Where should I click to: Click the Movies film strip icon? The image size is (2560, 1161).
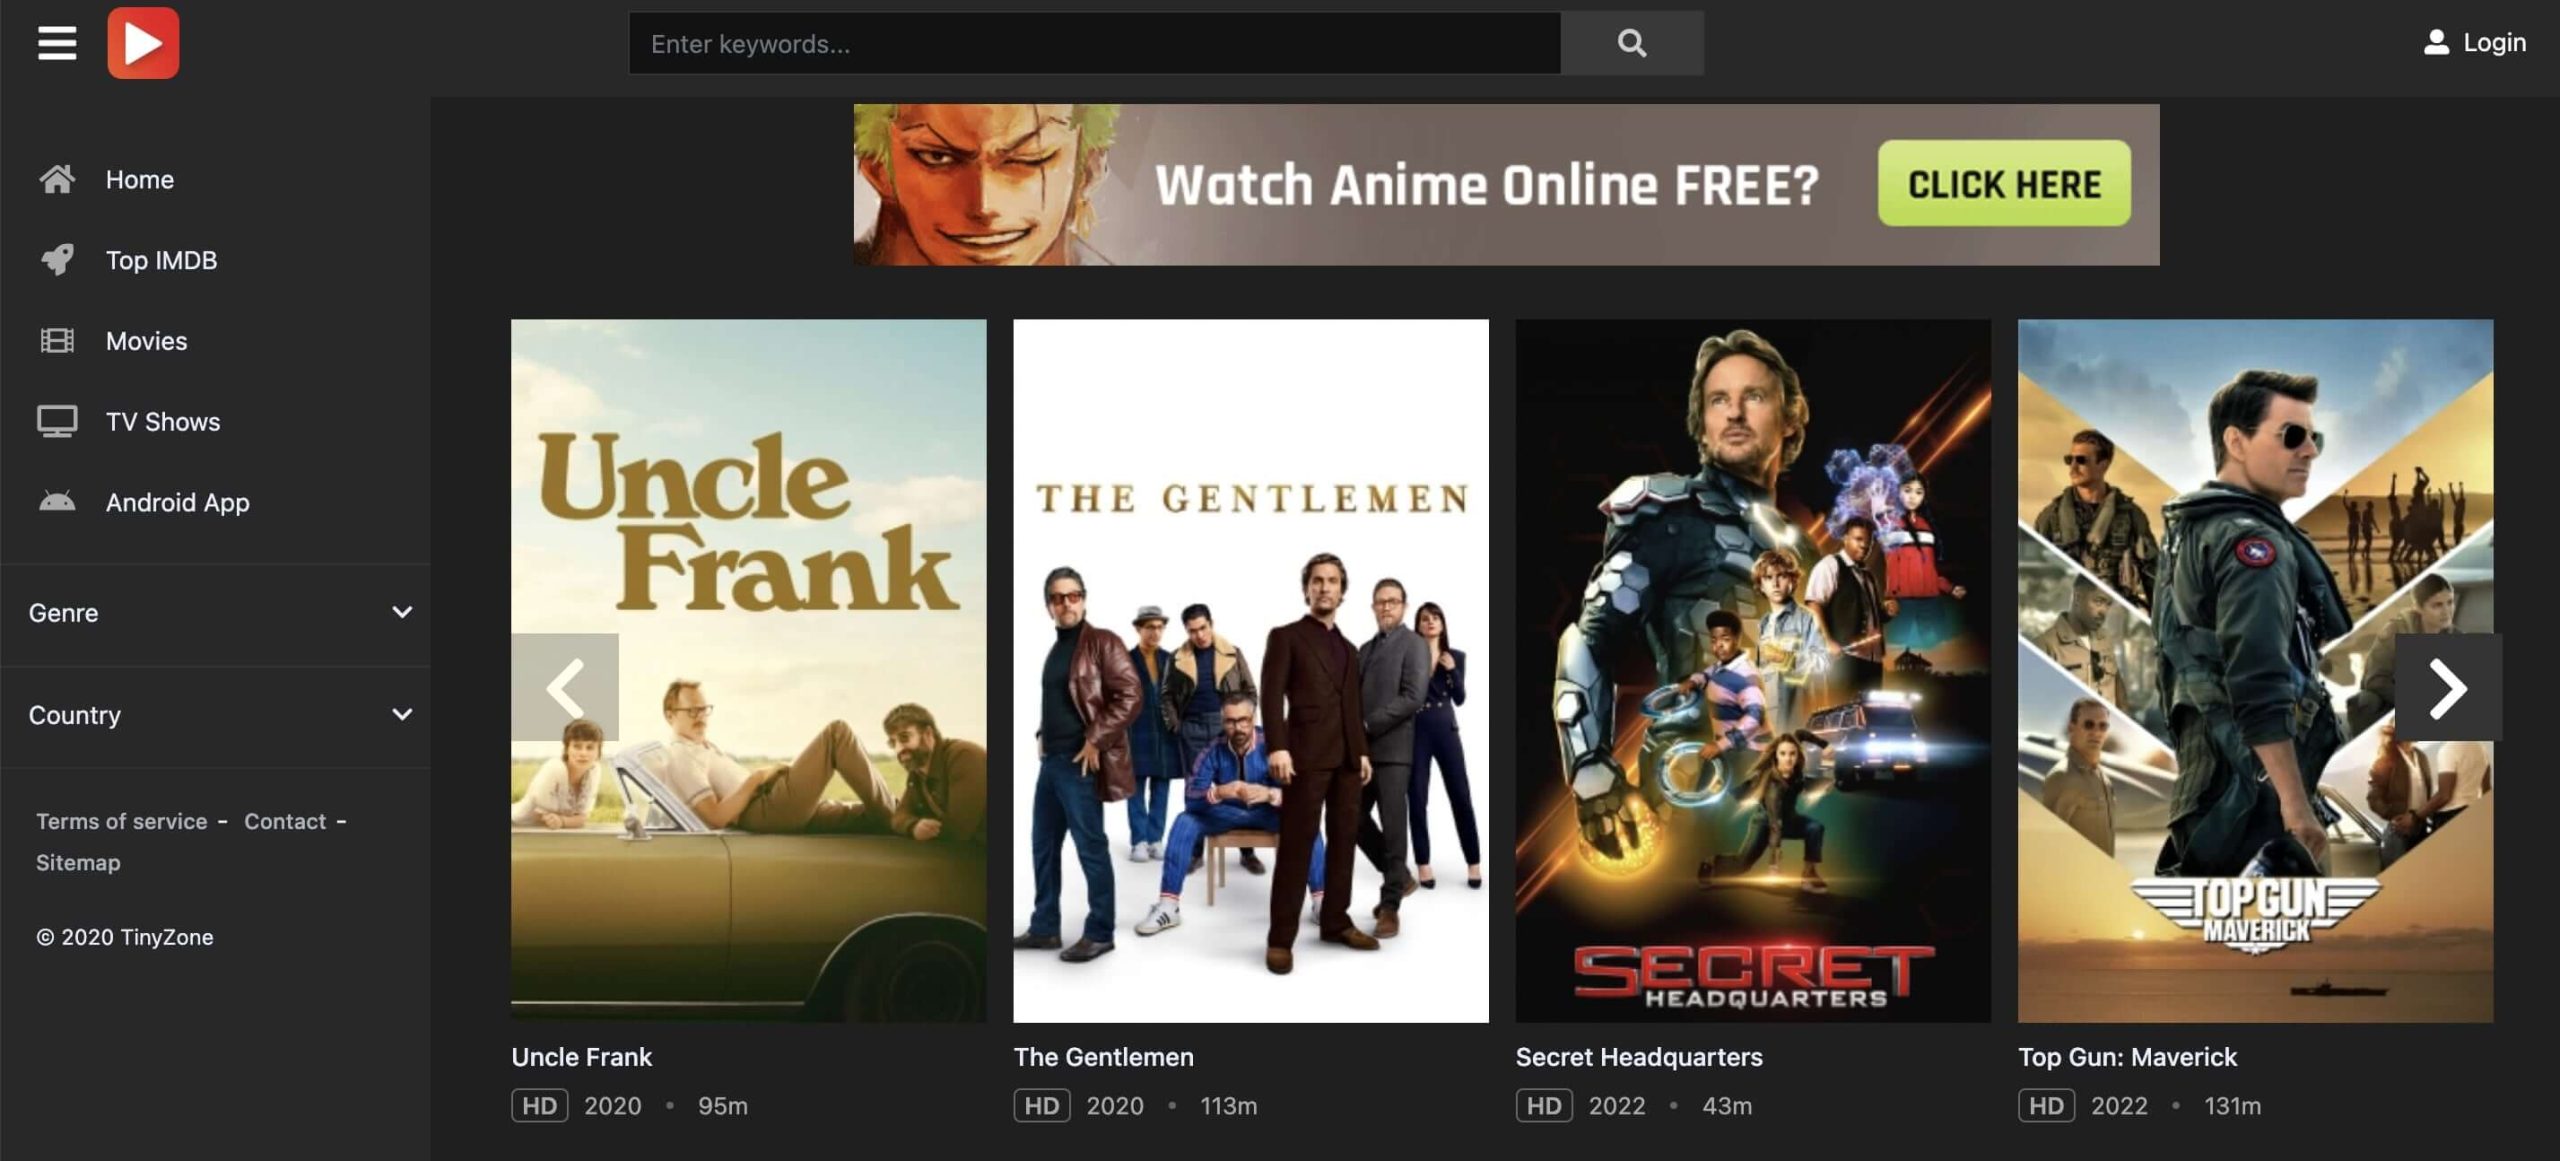pyautogui.click(x=57, y=341)
